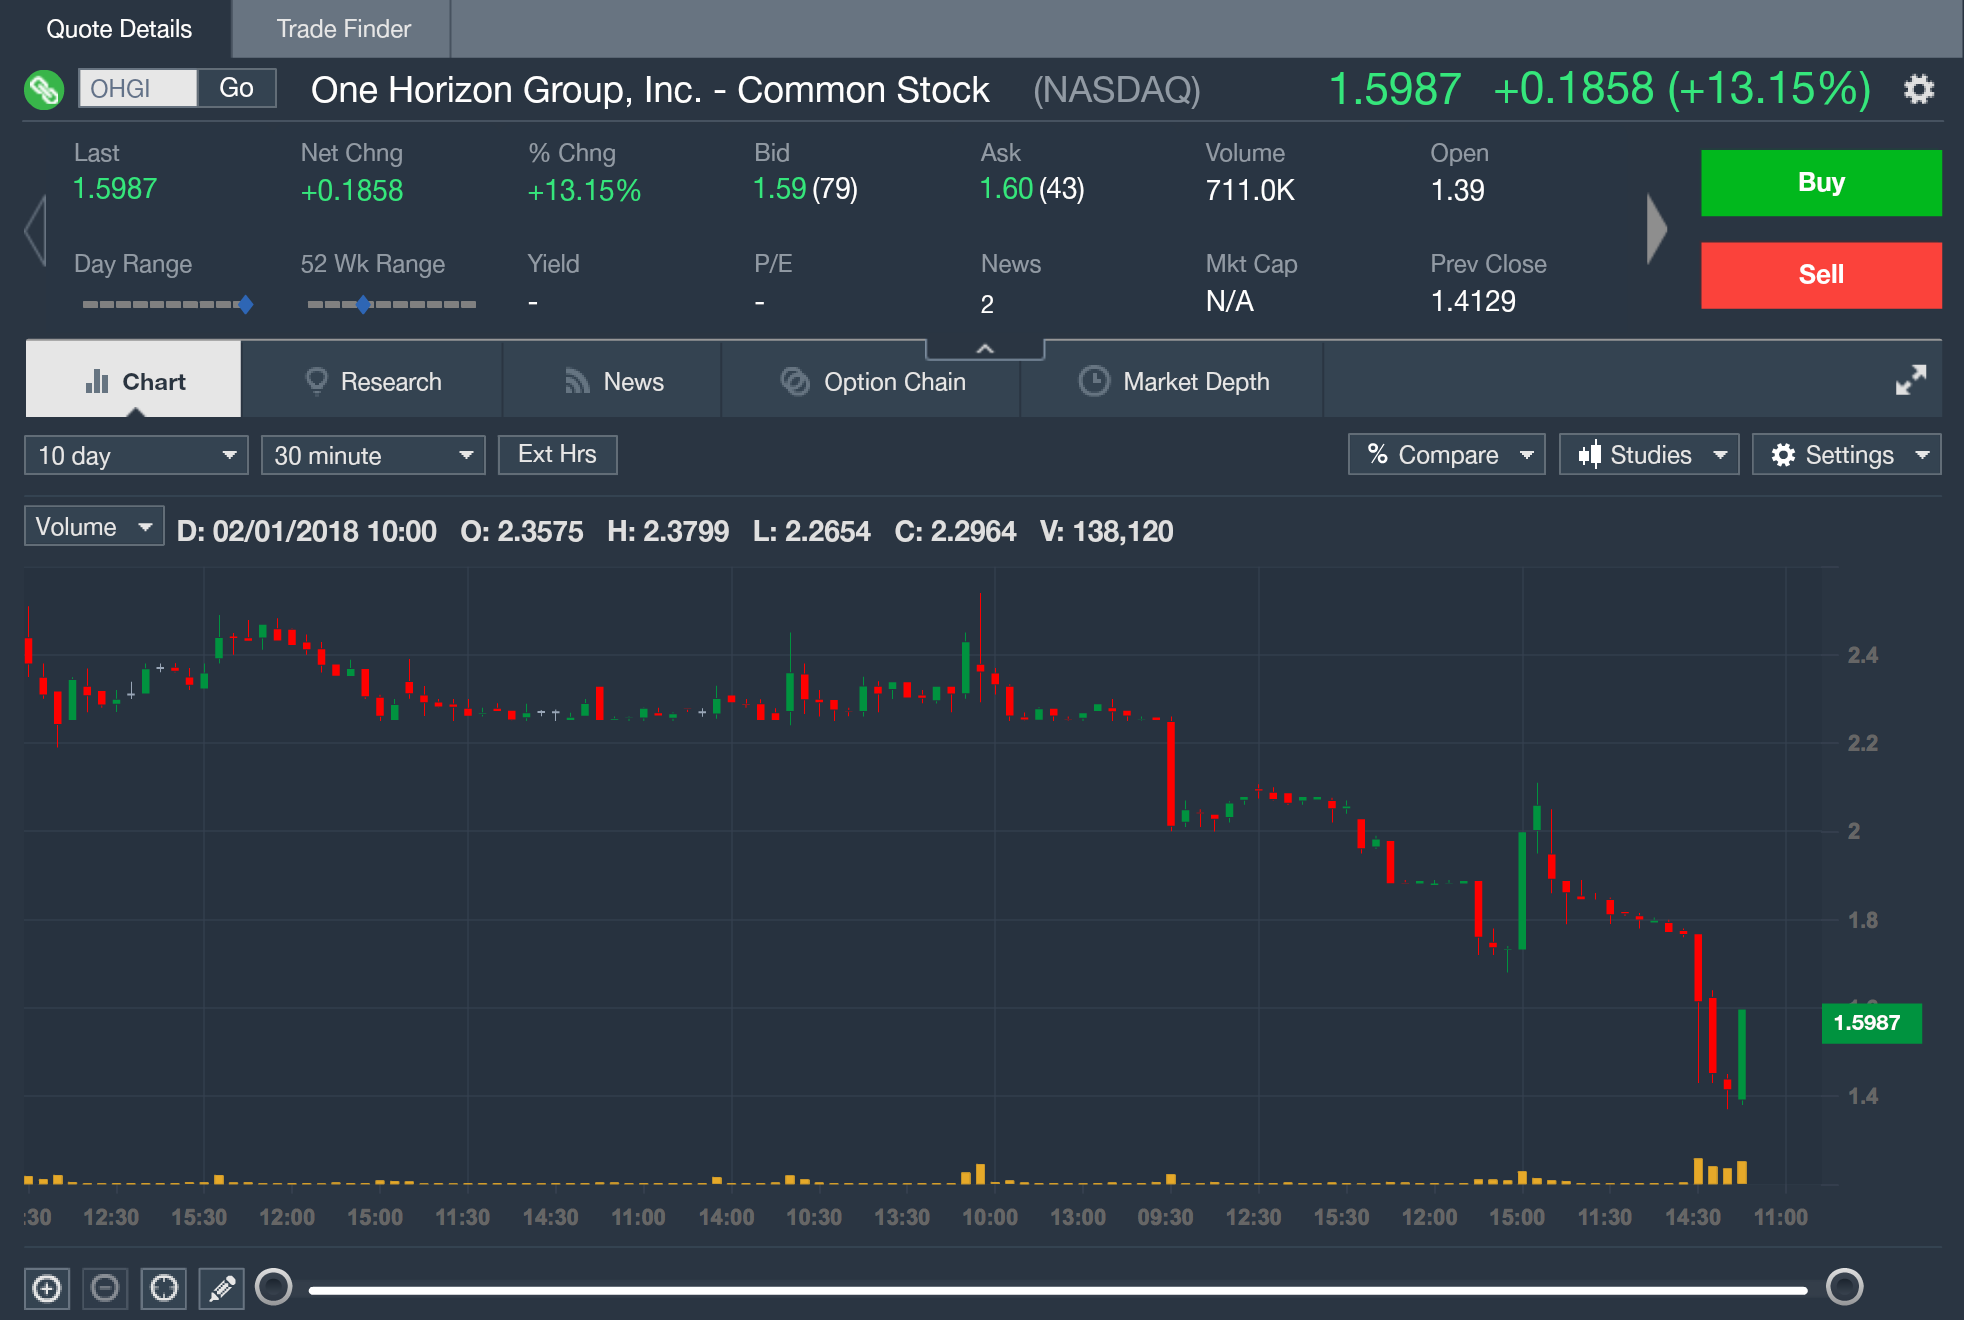Screen dimensions: 1964x1320
Task: Click the zoom in chart icon
Action: click(x=46, y=1288)
